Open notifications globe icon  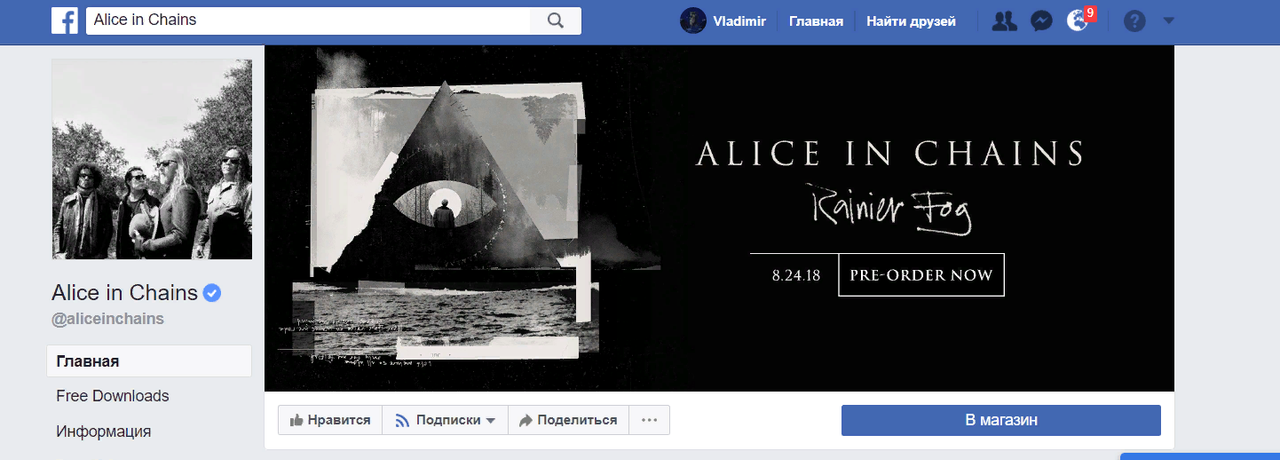[1077, 21]
